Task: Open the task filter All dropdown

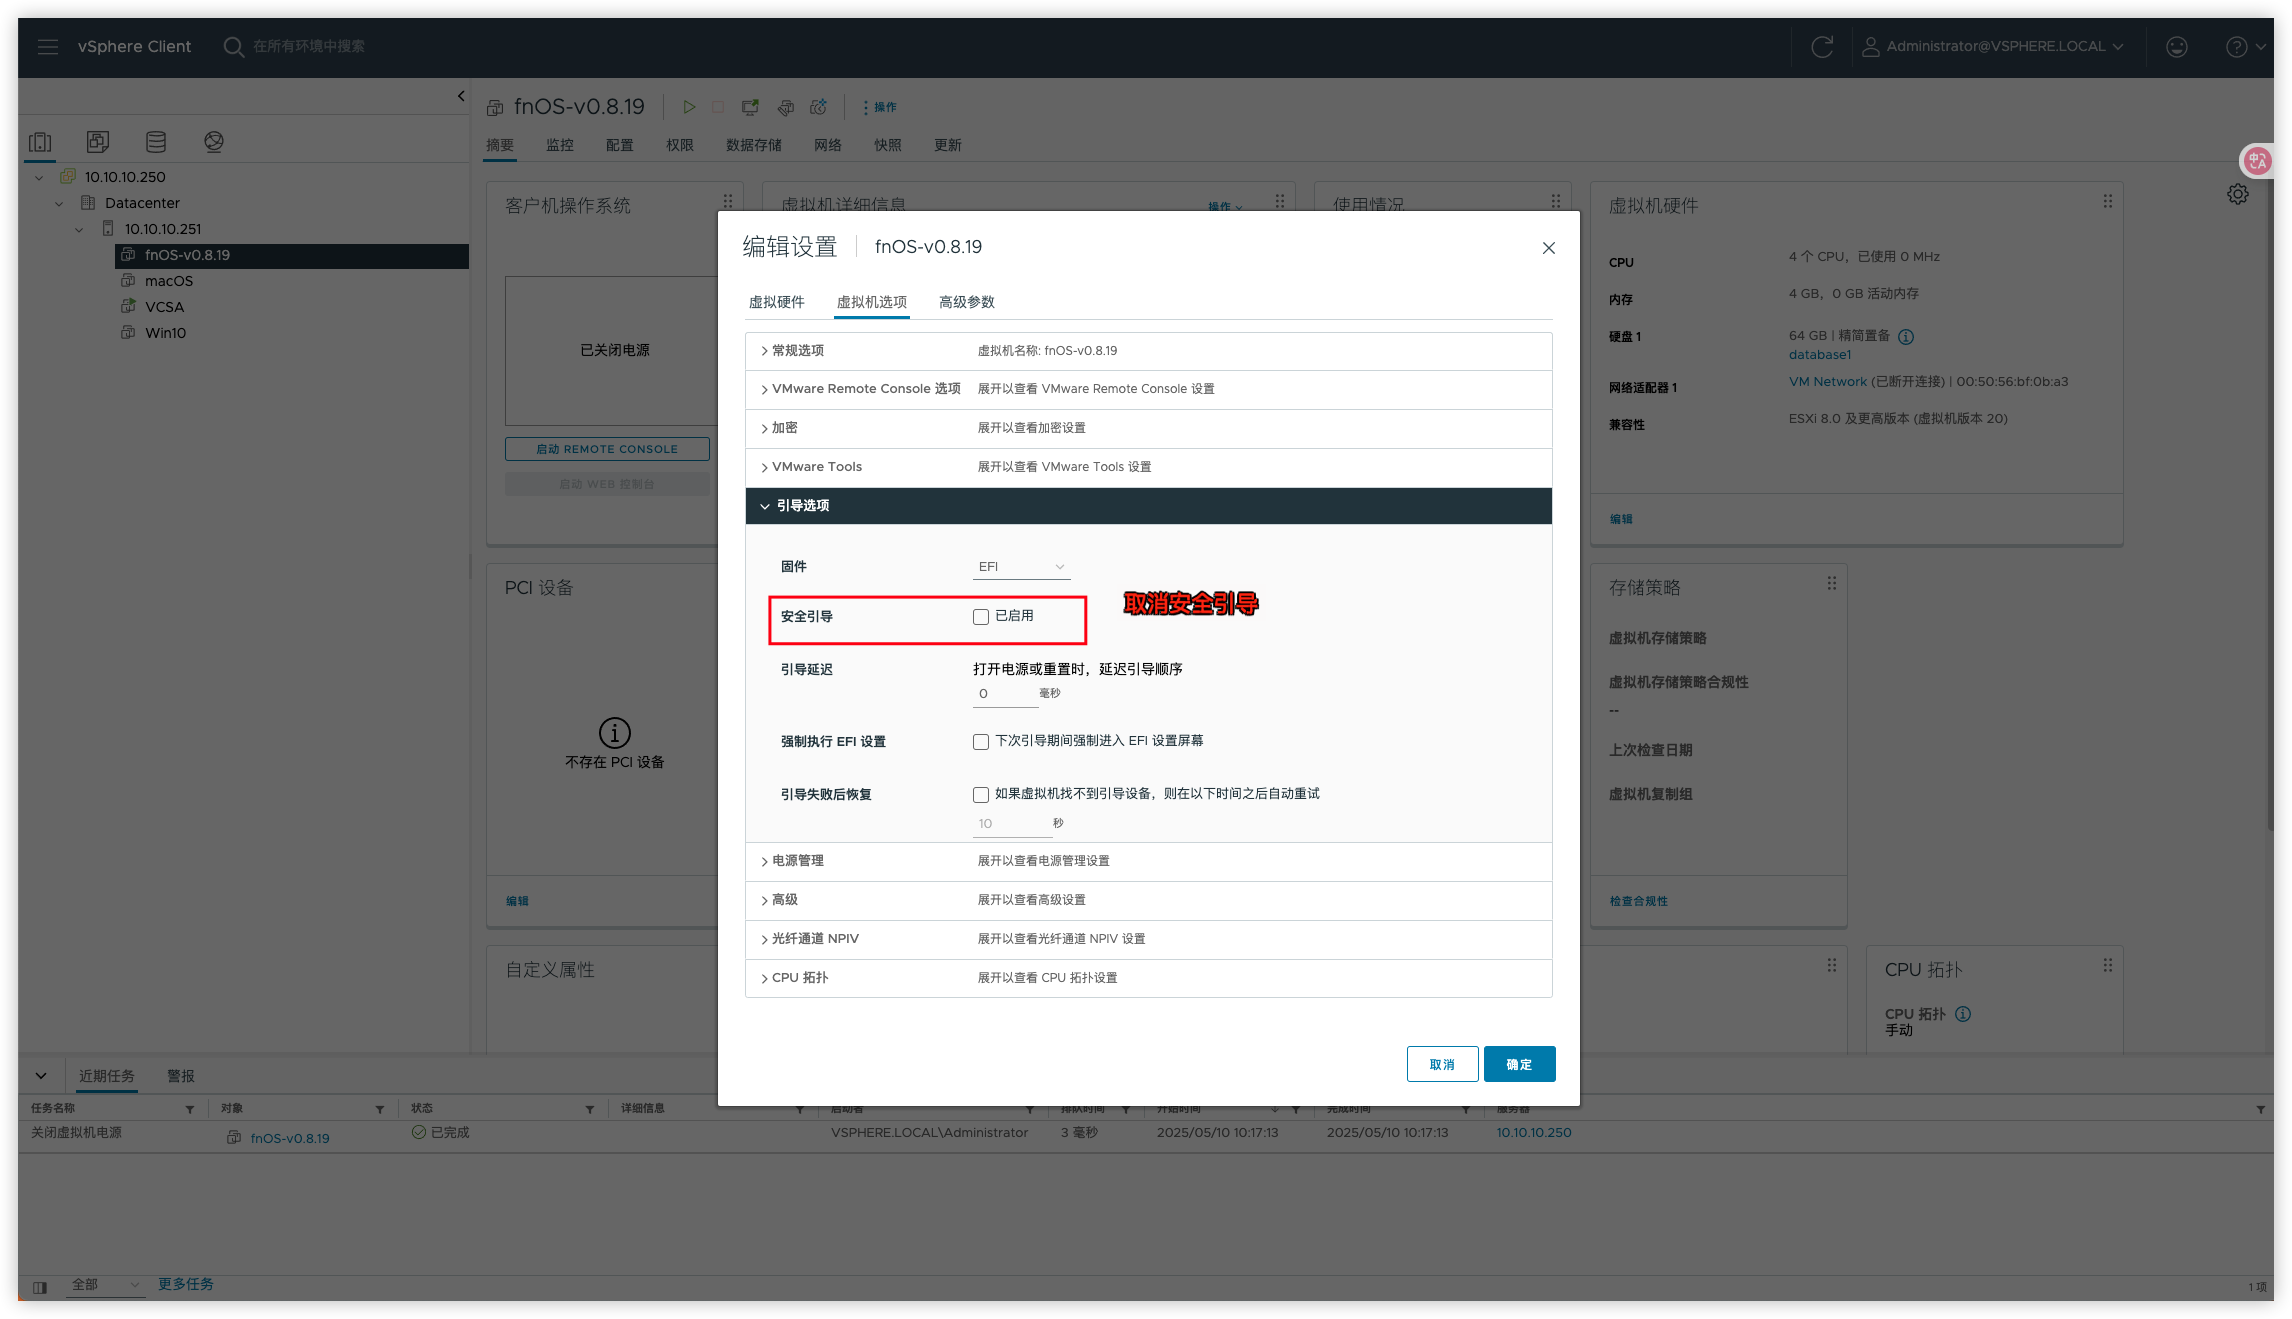Action: click(x=106, y=1285)
